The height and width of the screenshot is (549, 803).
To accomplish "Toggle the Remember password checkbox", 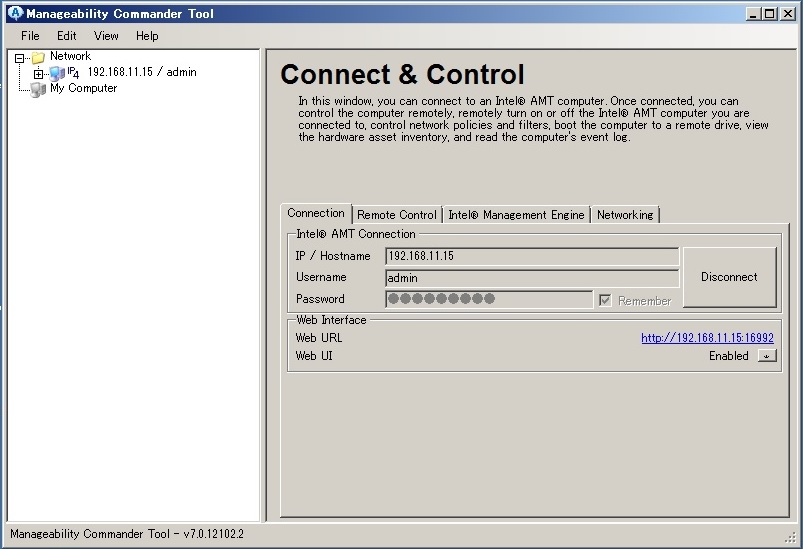I will 604,300.
